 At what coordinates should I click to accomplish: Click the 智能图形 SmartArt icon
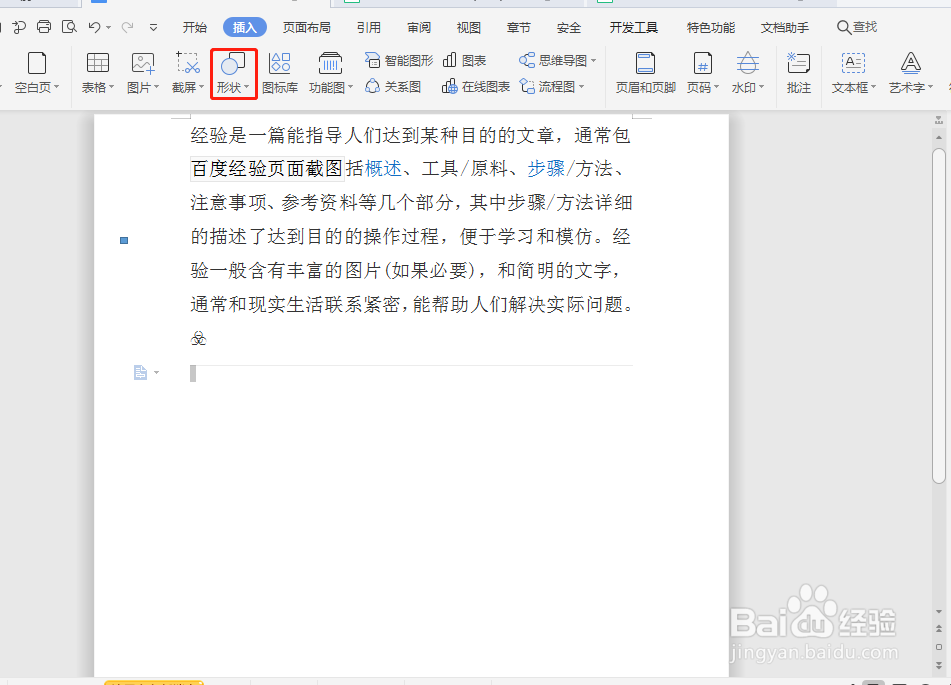click(398, 60)
